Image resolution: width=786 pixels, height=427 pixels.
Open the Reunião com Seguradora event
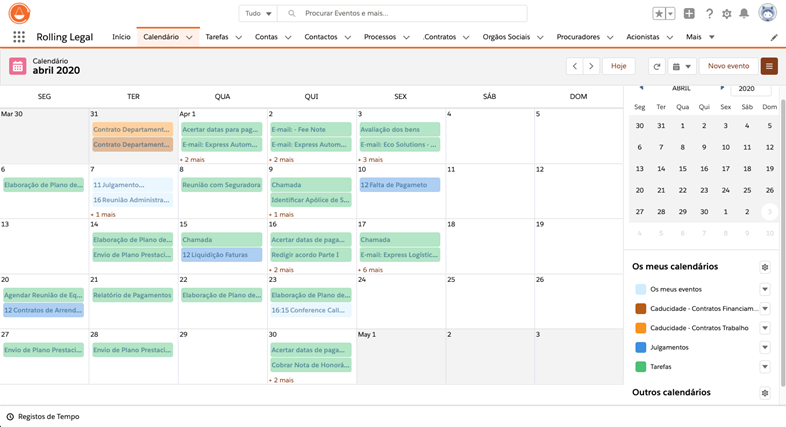222,185
